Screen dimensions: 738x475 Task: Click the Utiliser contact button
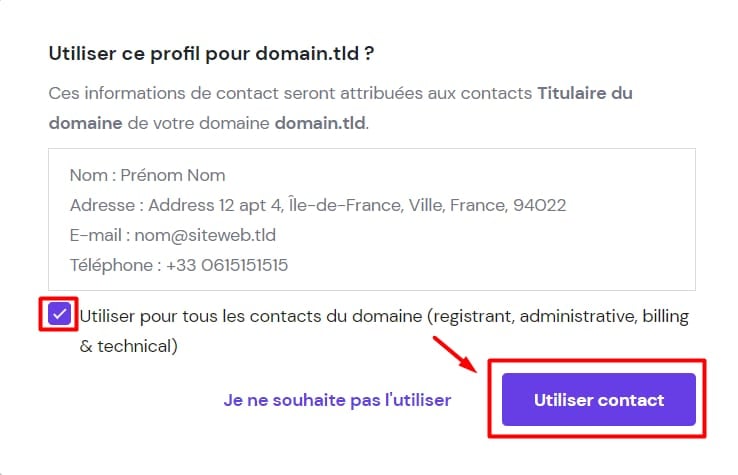(598, 400)
